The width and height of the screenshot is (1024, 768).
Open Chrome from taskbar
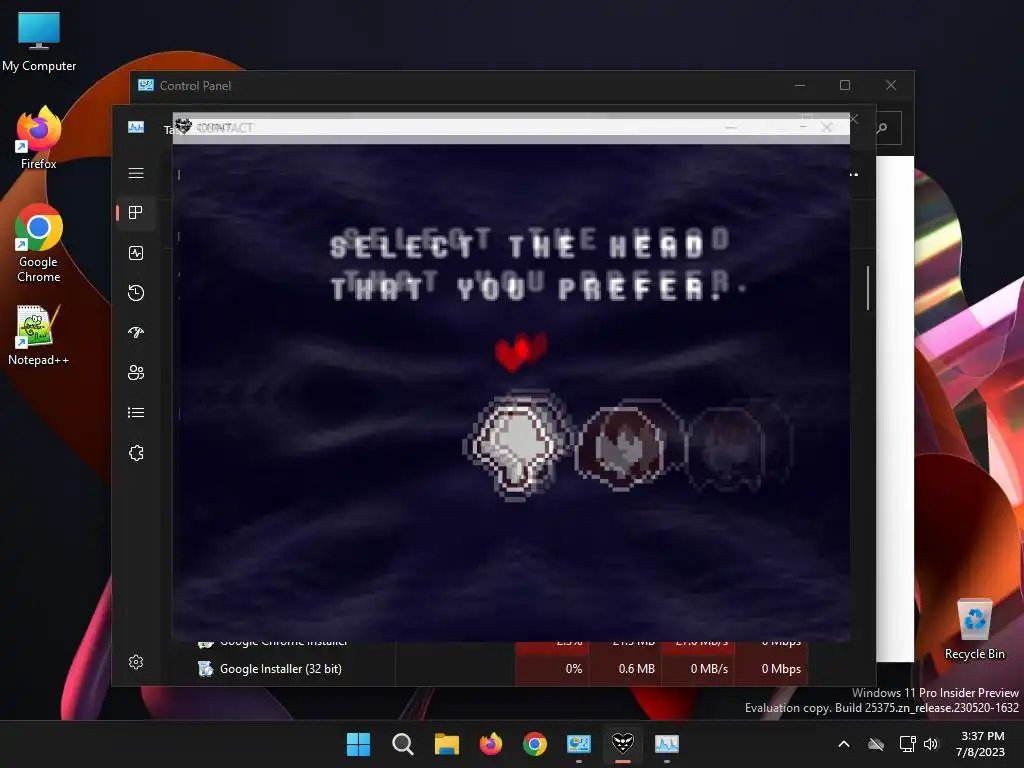click(x=534, y=744)
